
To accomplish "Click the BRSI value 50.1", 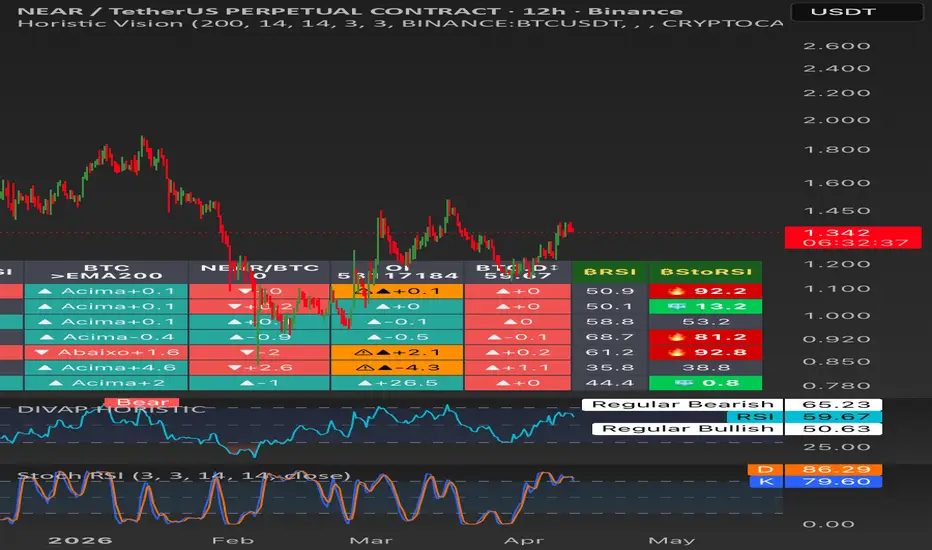I will 609,307.
